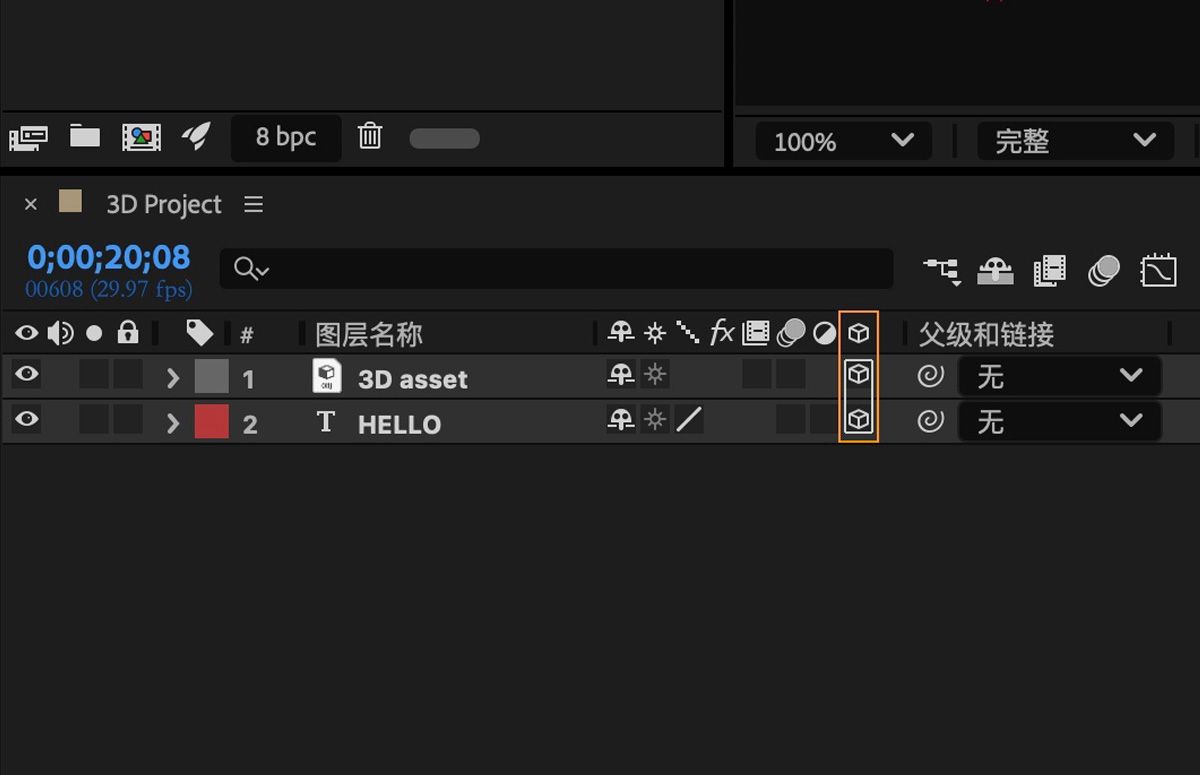Open the 100% magnification dropdown
This screenshot has width=1200, height=775.
[843, 141]
